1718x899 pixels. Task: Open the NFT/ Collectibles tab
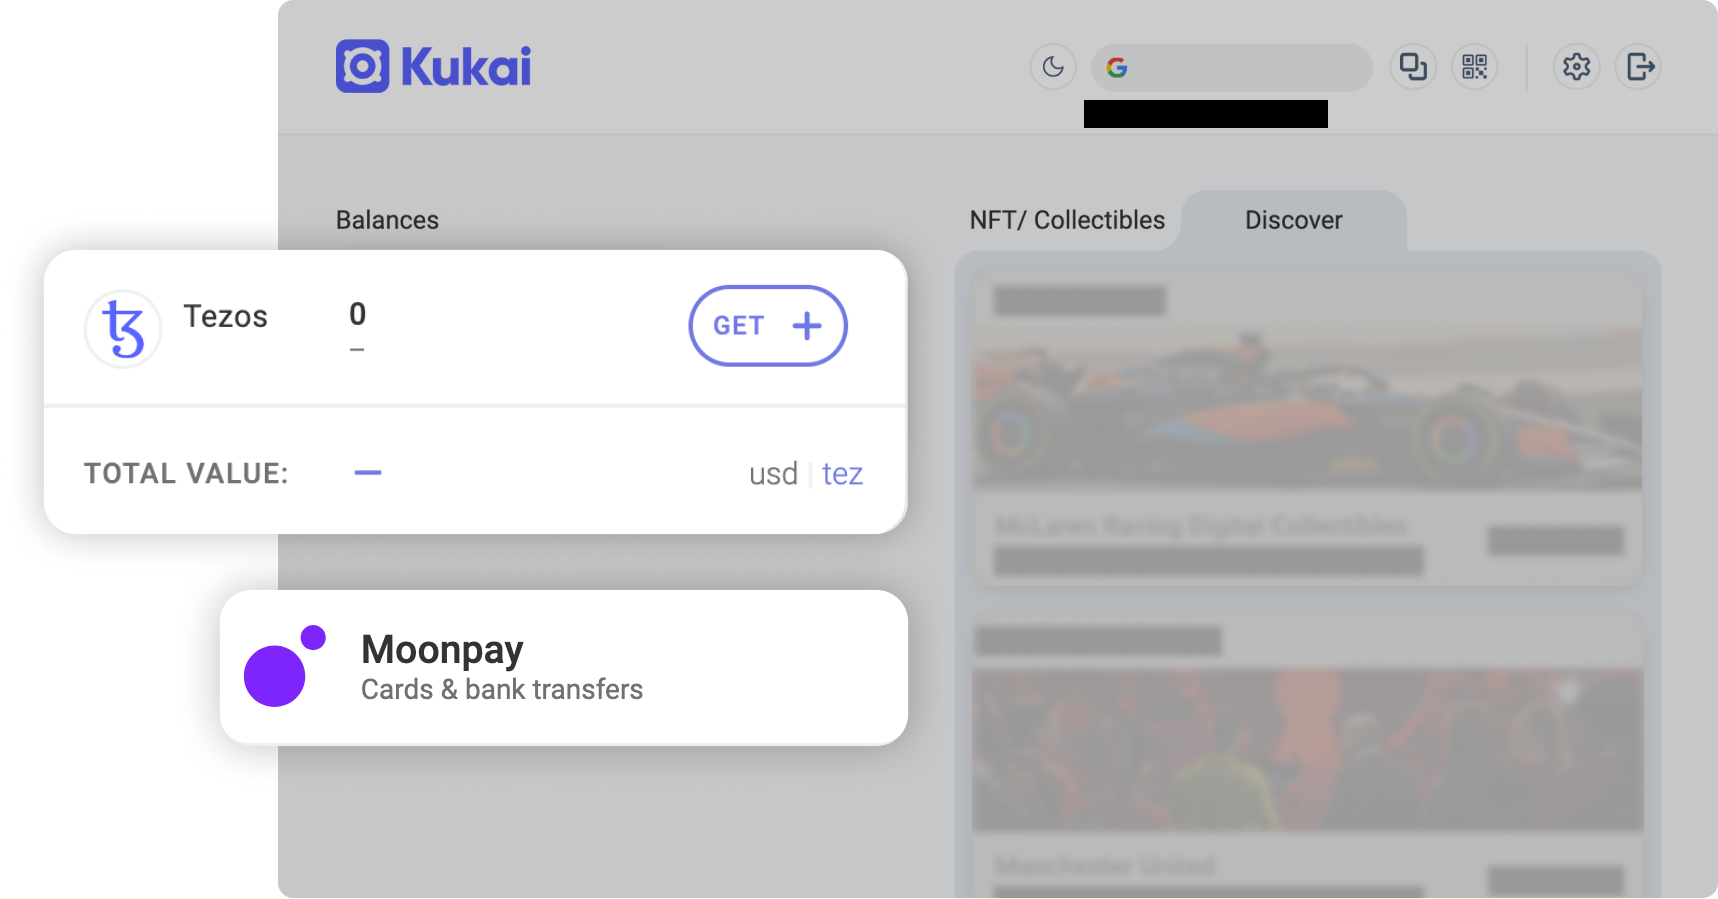pos(1067,220)
